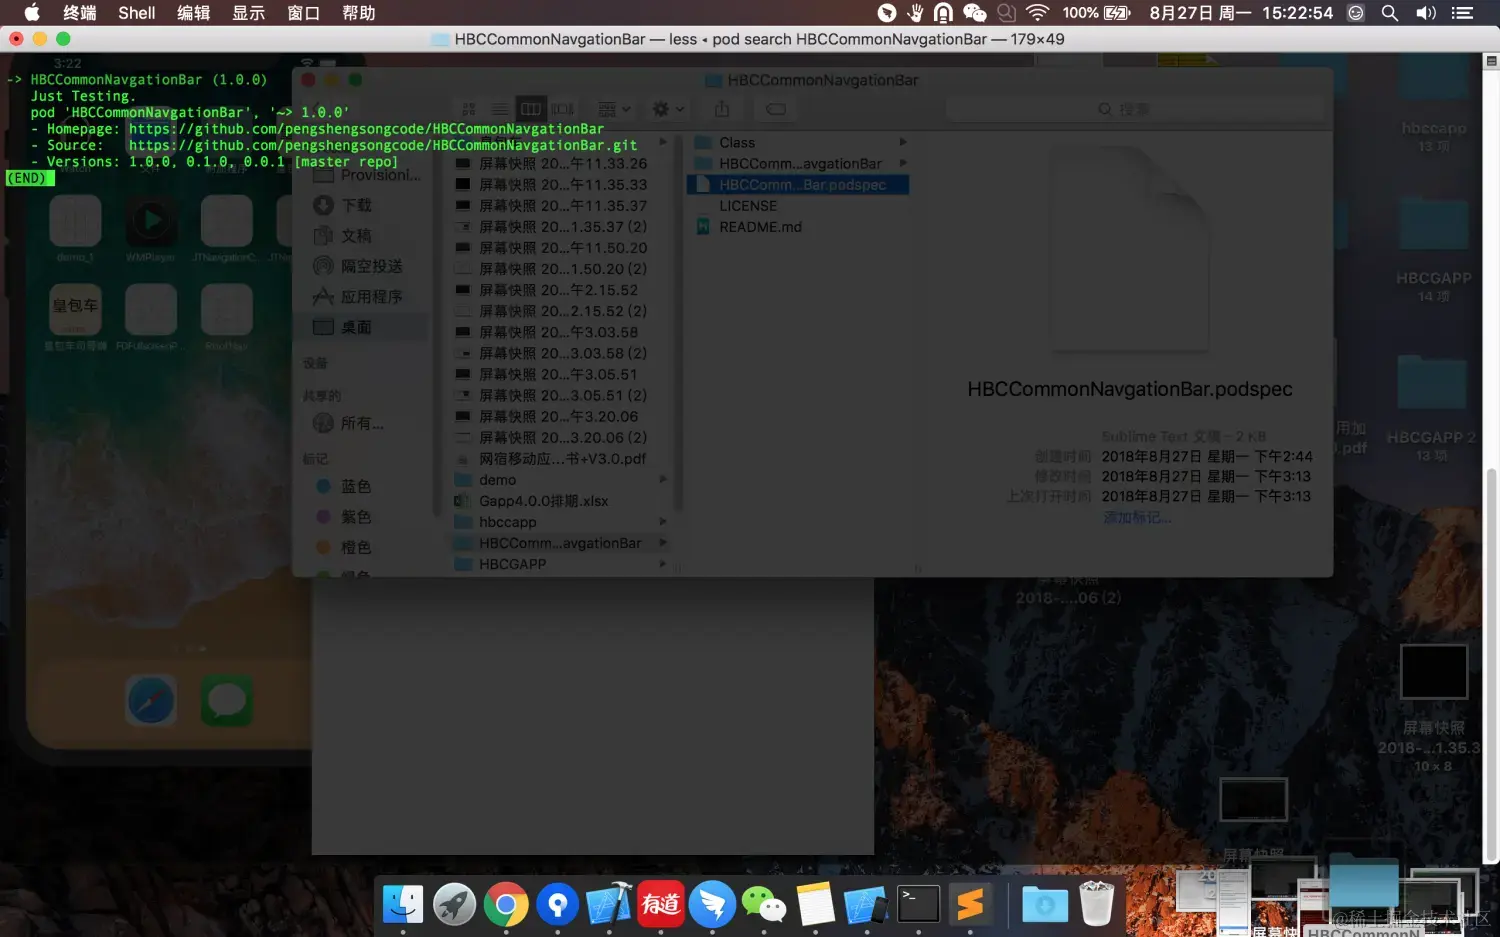Open DingTalk blue wing icon in Dock
This screenshot has height=937, width=1500.
(712, 905)
